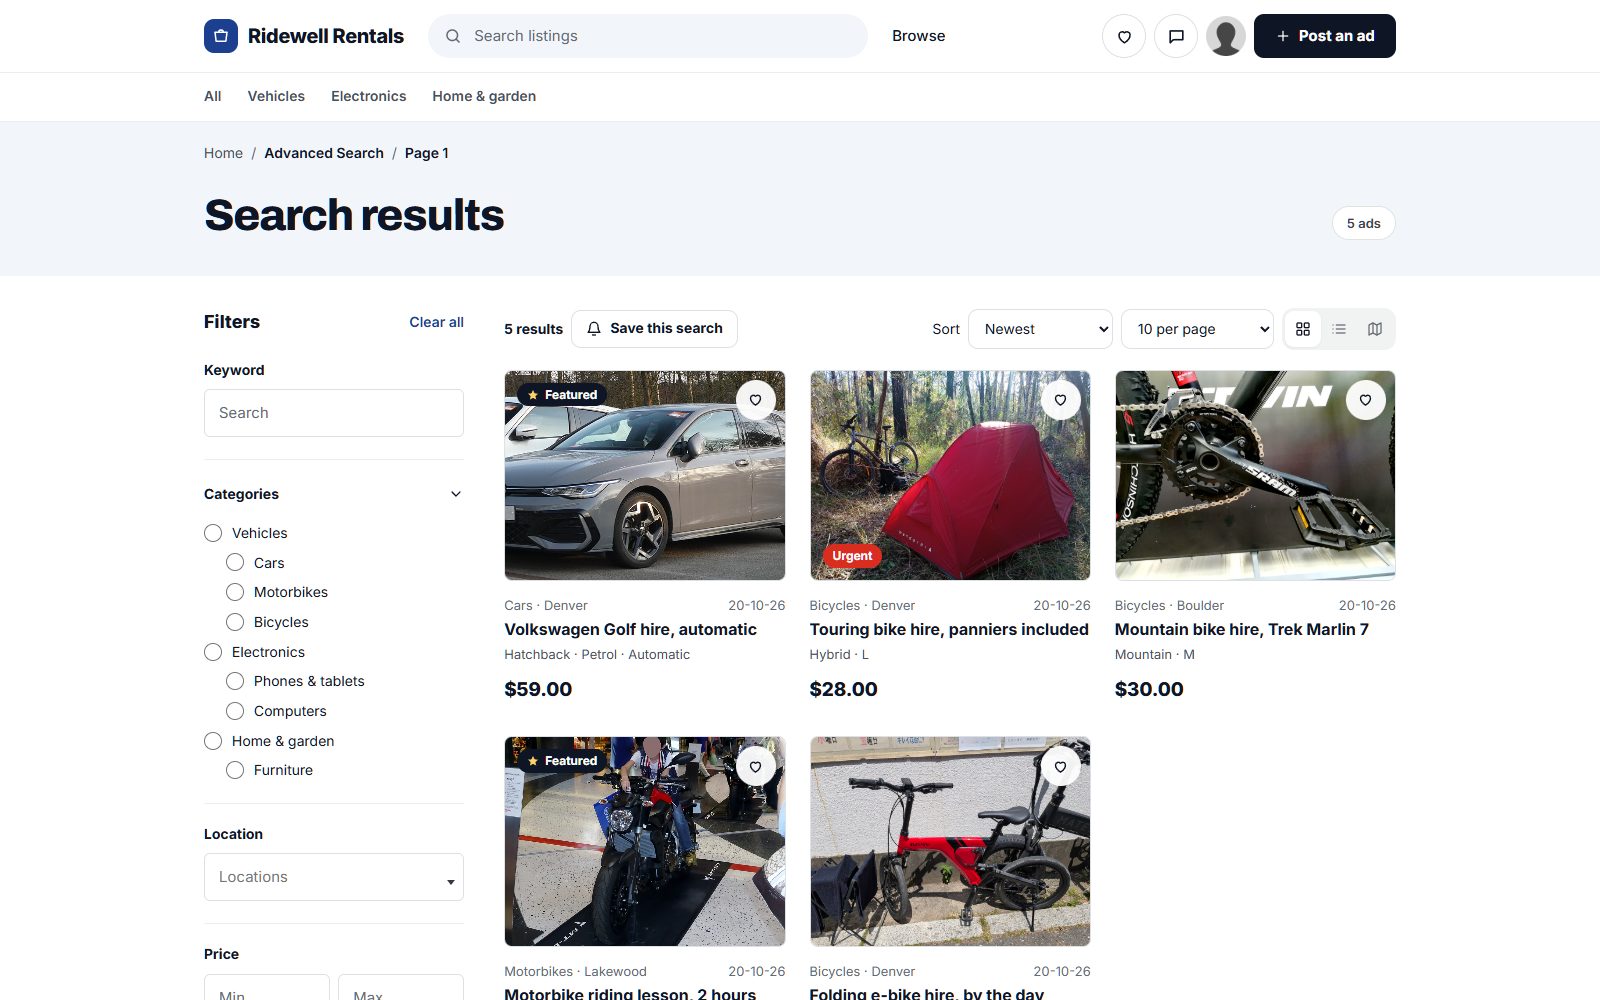Select the Electronics category radio button
This screenshot has height=1000, width=1600.
click(213, 652)
